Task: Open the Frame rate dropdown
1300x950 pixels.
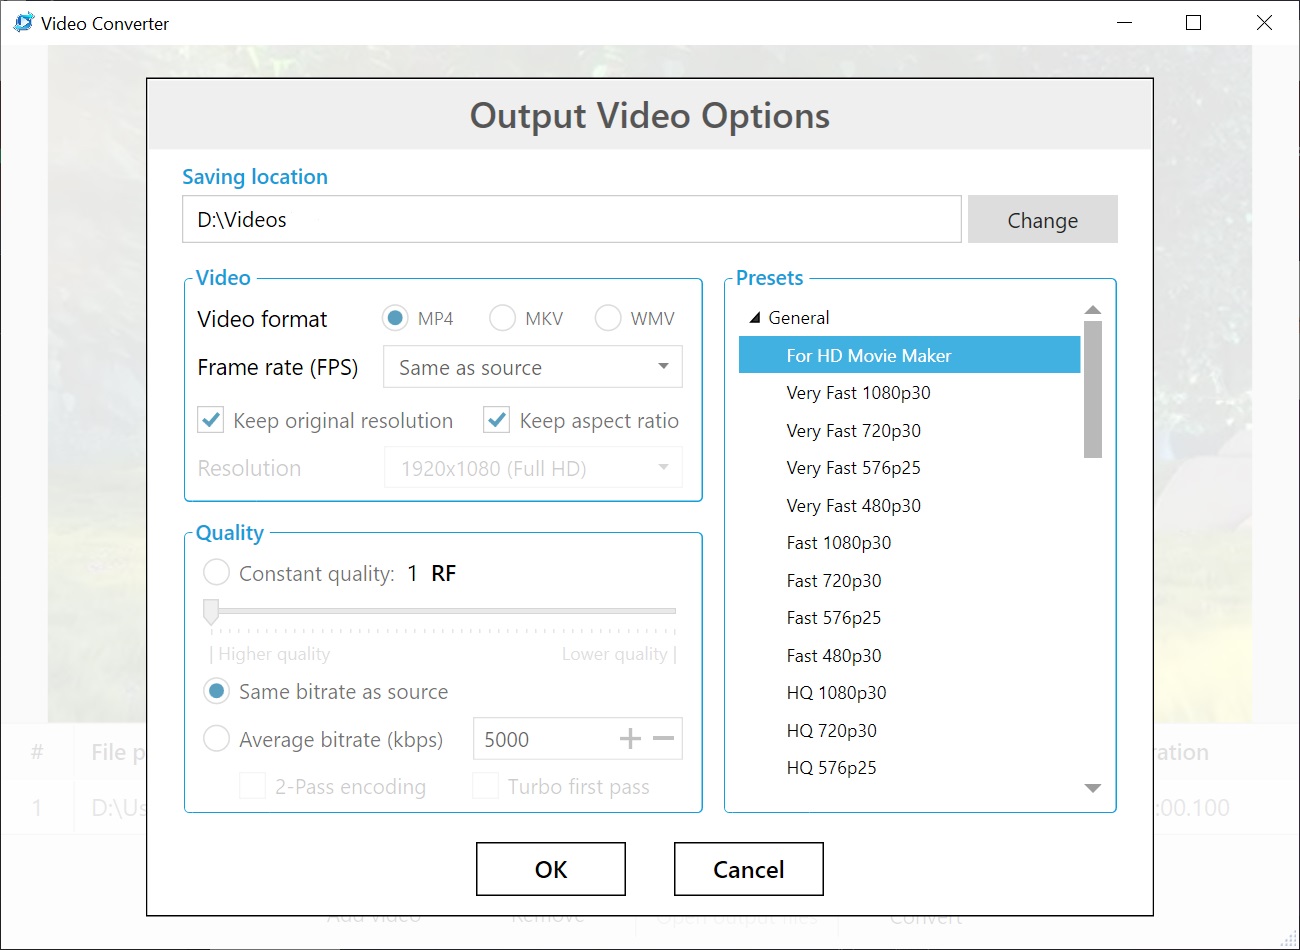Action: (533, 367)
